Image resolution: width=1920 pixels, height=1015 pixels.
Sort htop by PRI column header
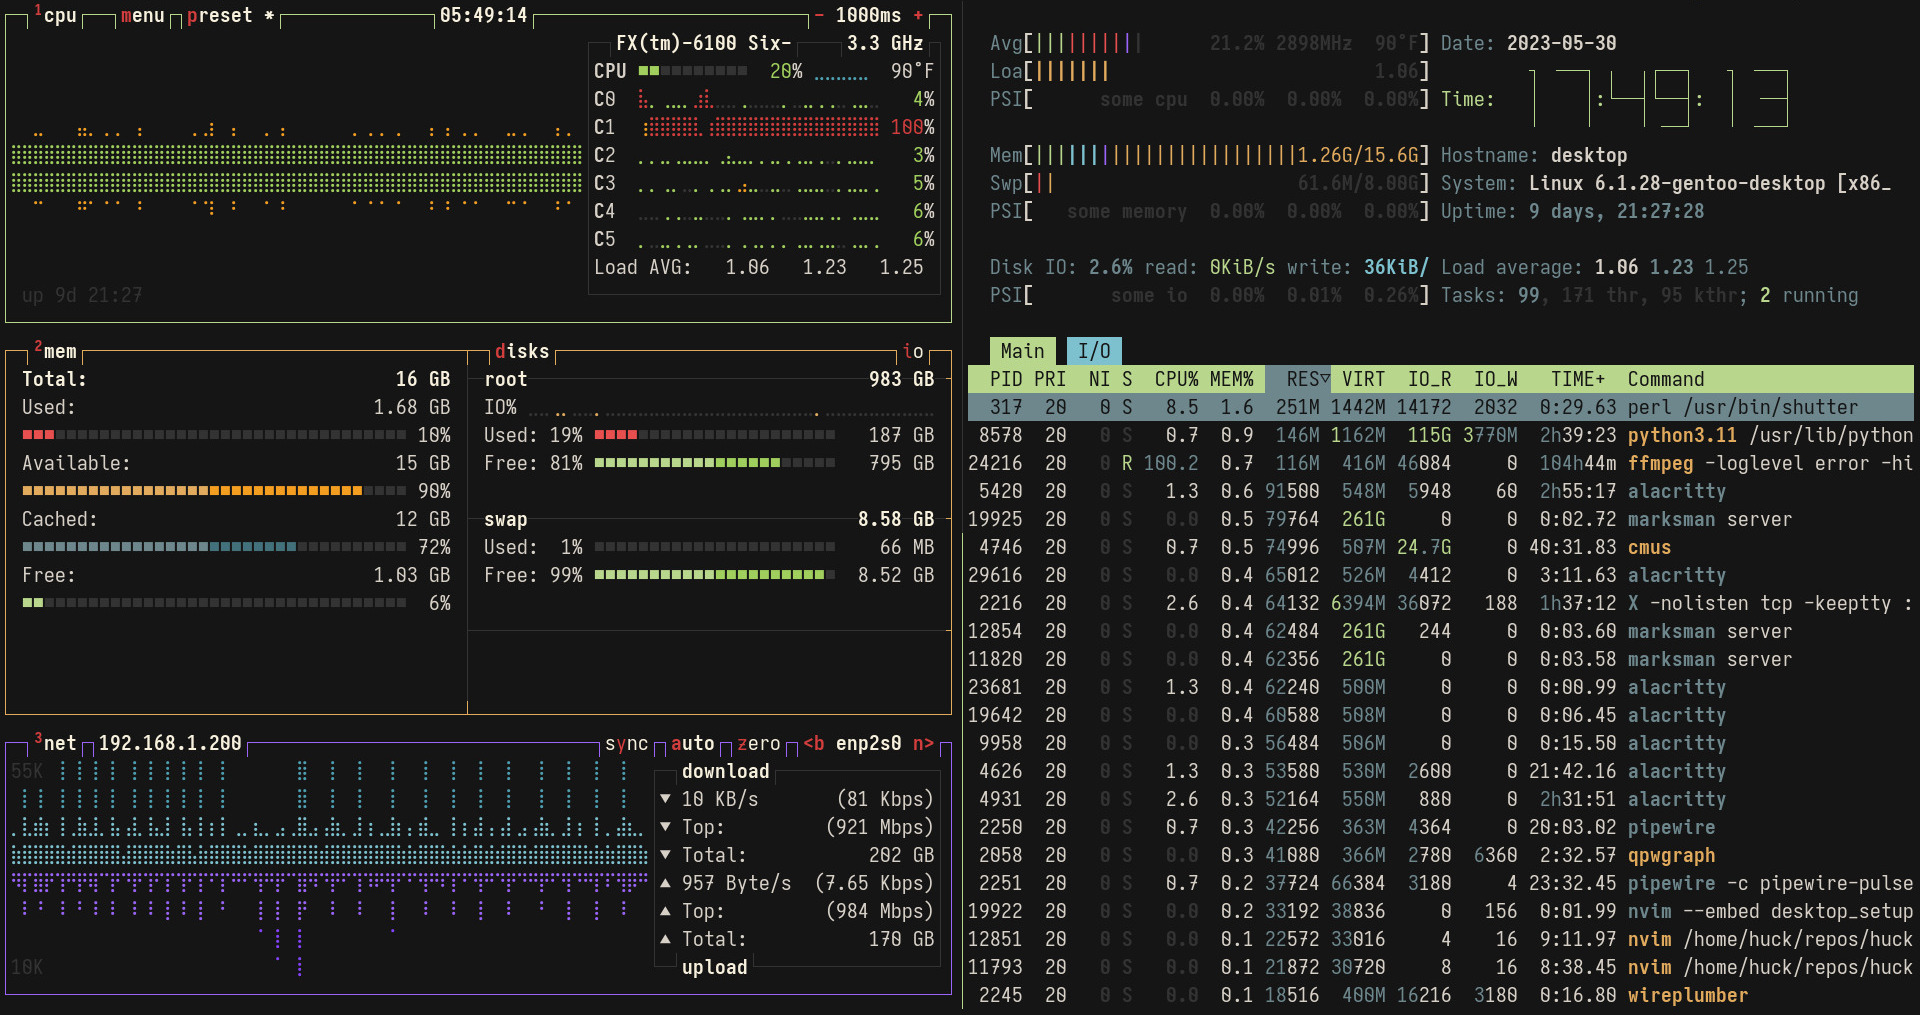(1050, 379)
